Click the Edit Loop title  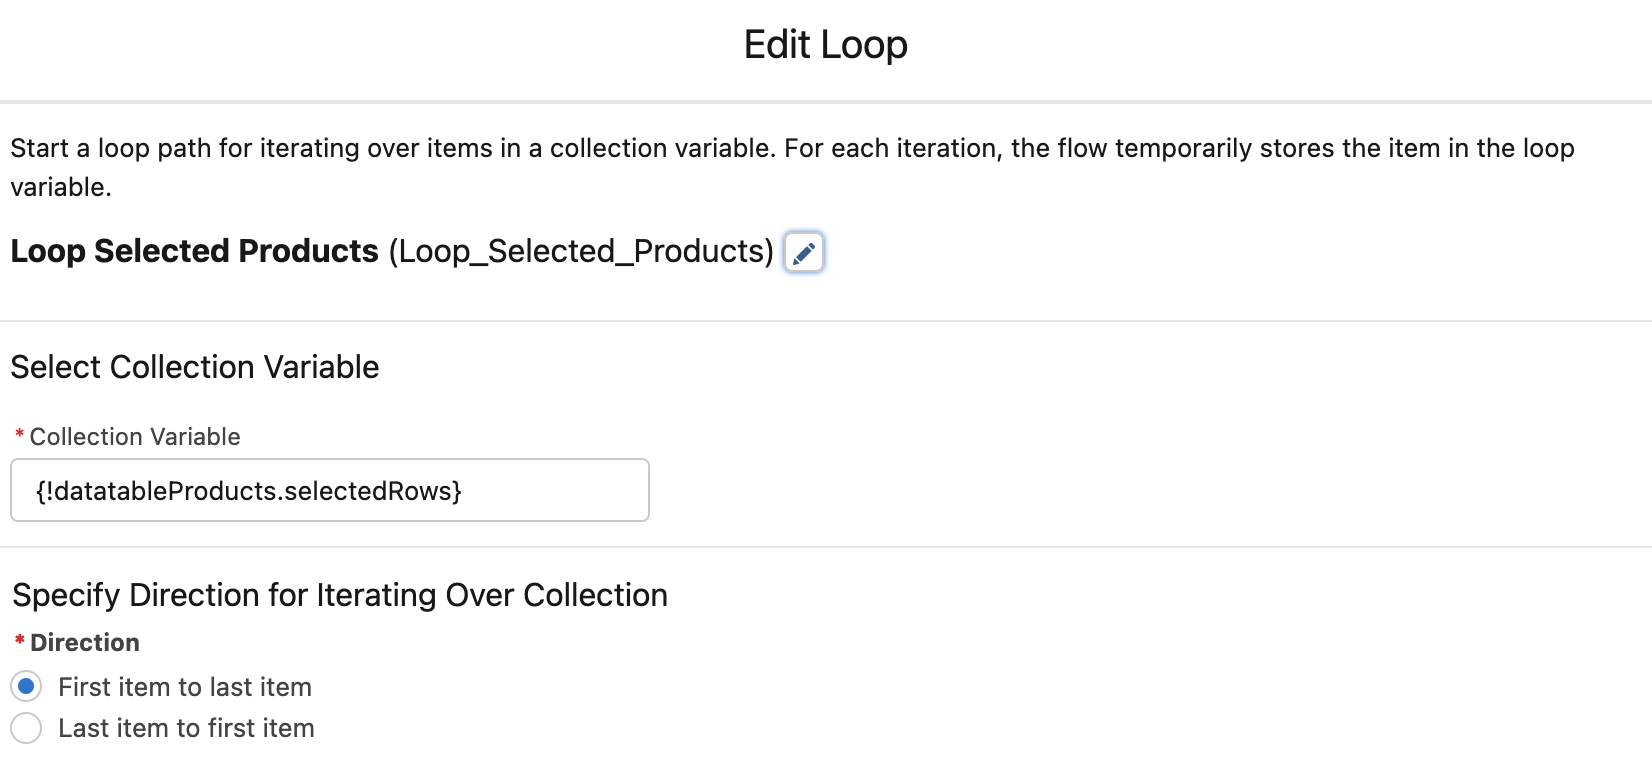pyautogui.click(x=824, y=44)
